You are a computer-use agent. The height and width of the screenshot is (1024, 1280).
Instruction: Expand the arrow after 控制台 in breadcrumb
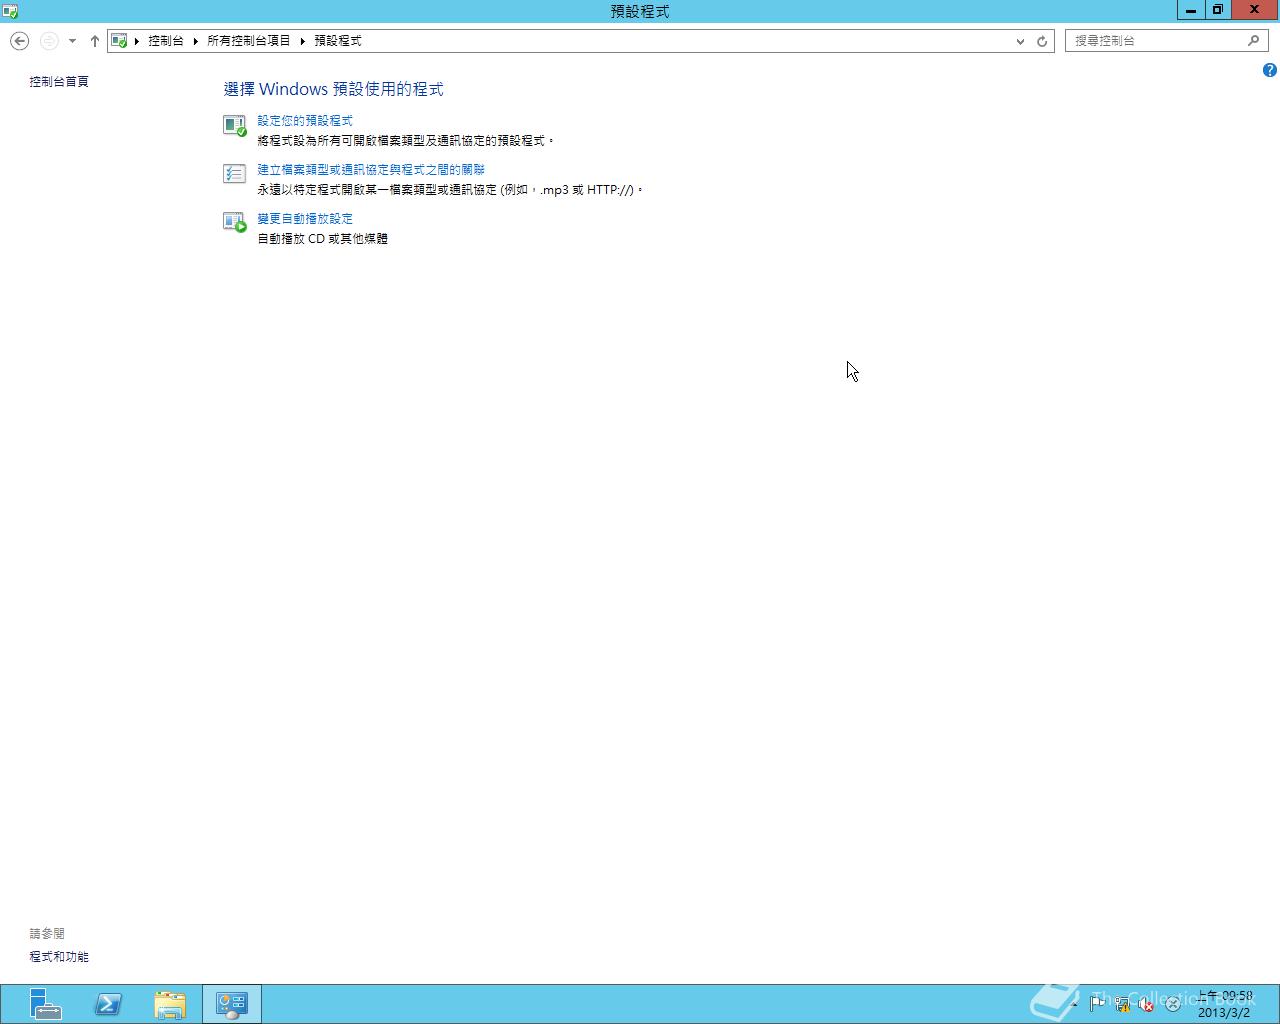[x=196, y=41]
